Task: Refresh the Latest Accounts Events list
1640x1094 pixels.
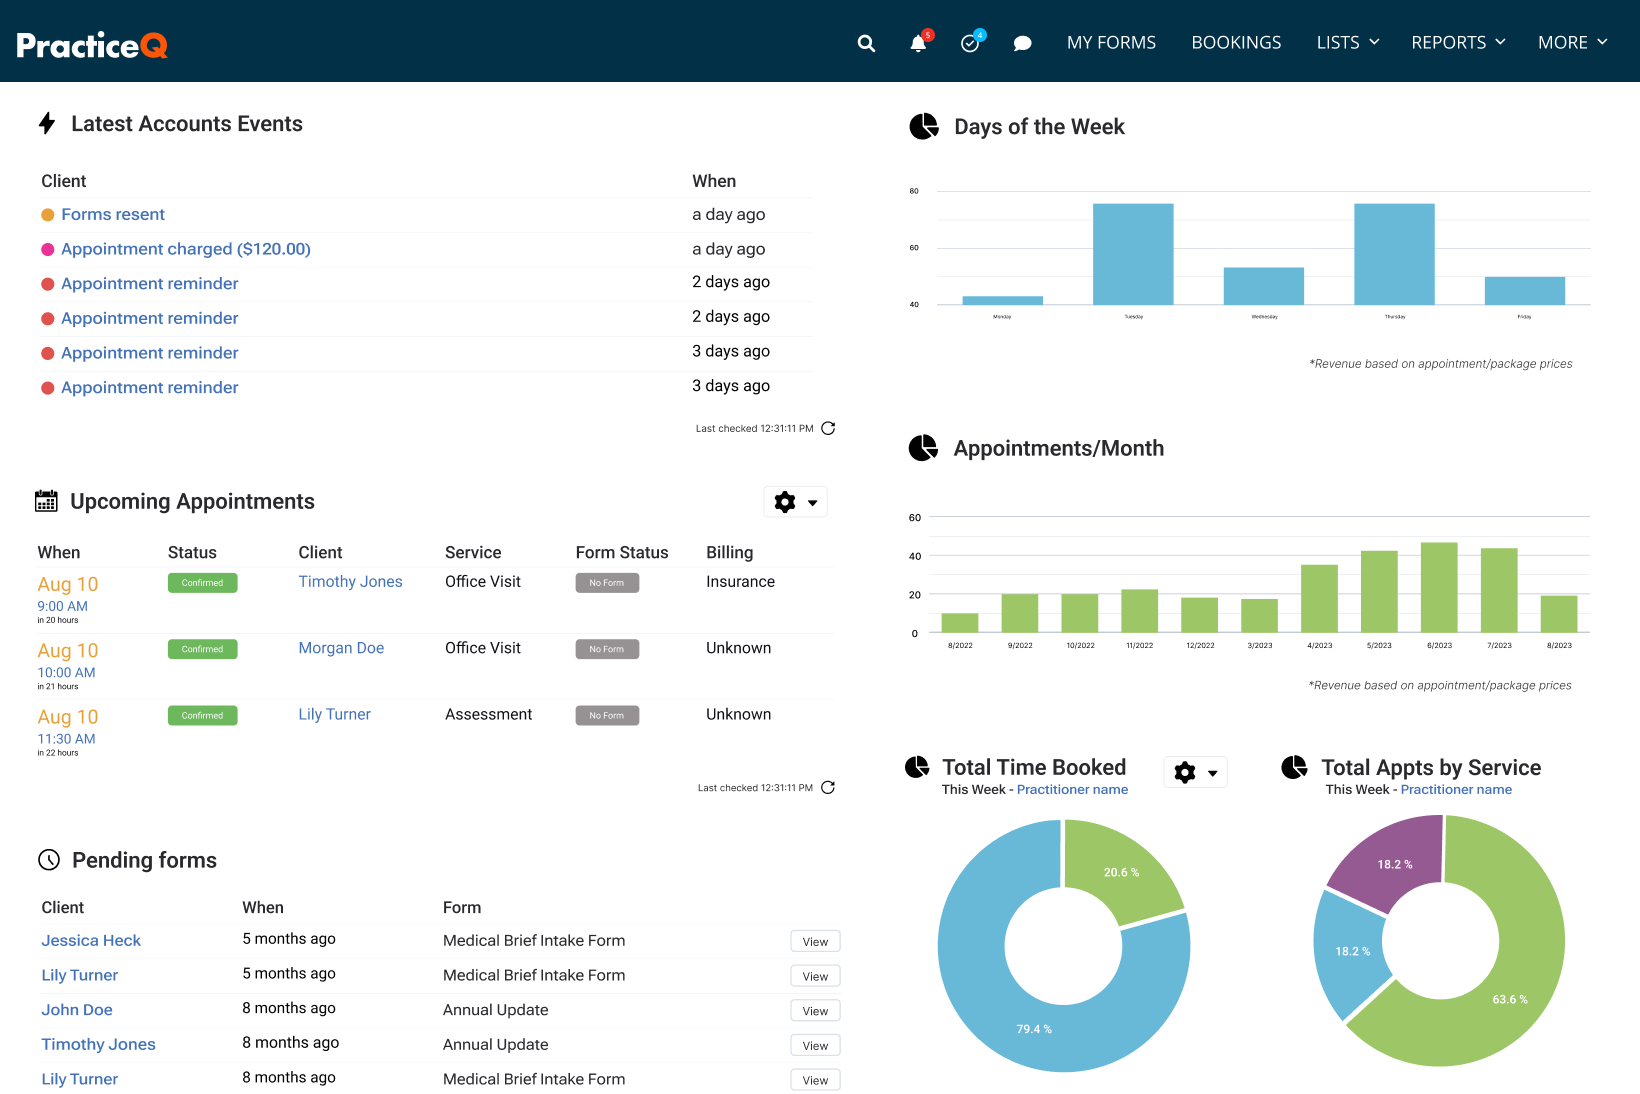Action: click(828, 428)
